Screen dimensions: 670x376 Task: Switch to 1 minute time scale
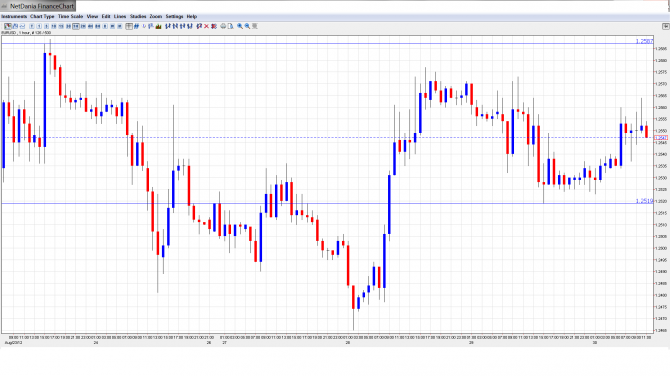39,26
